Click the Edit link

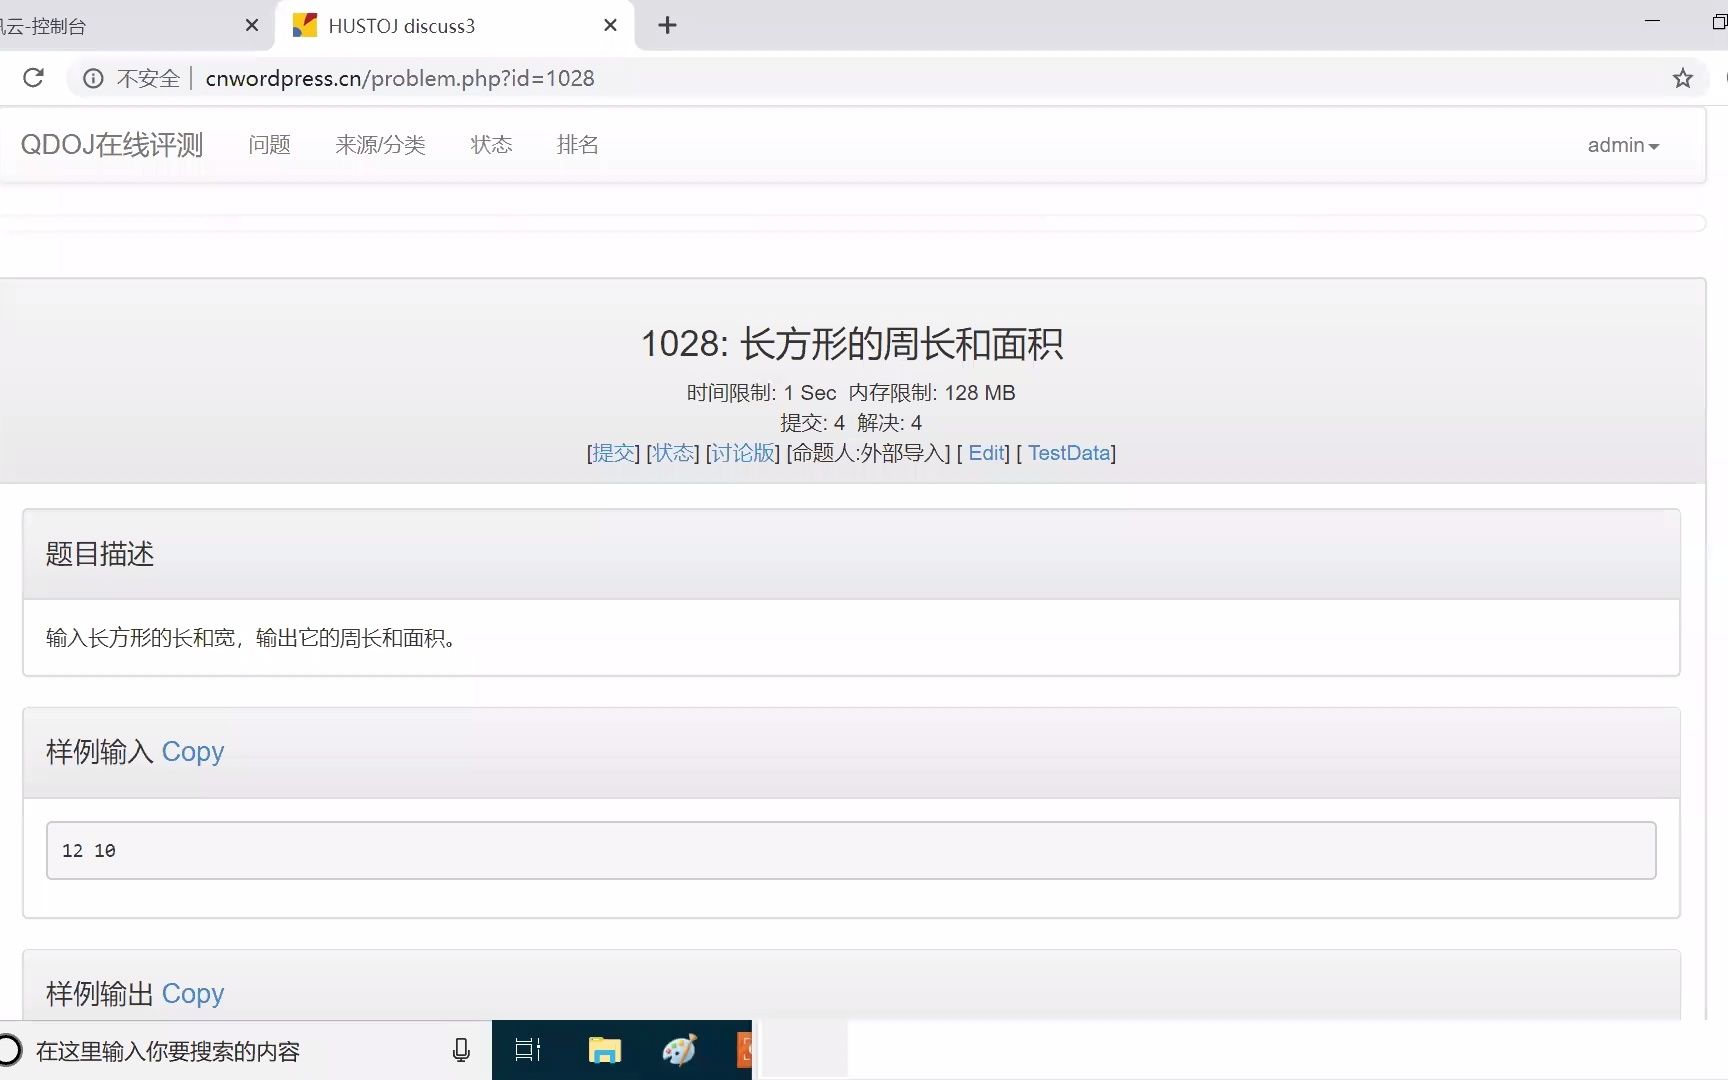pos(986,453)
